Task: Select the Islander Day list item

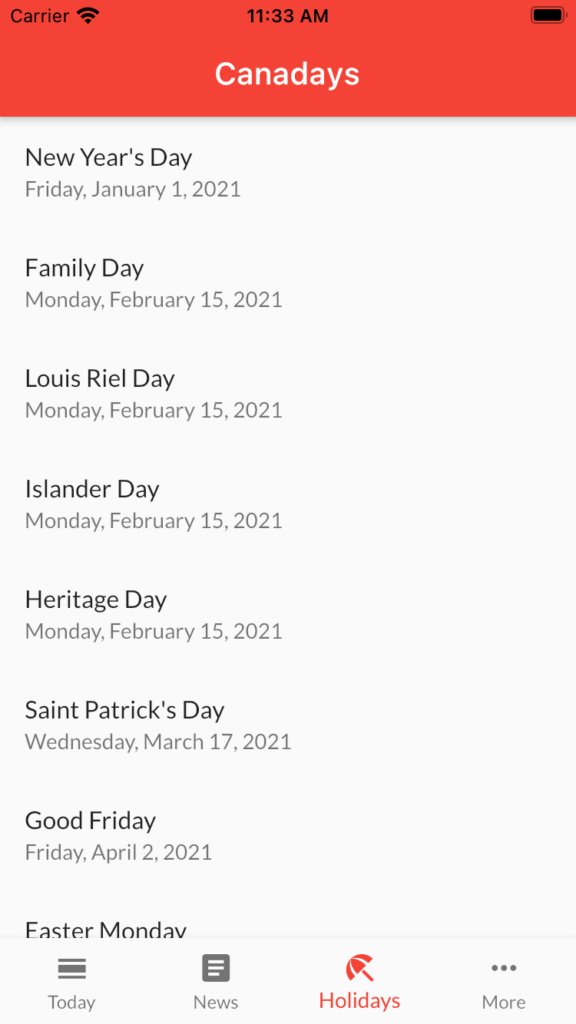Action: coord(288,504)
